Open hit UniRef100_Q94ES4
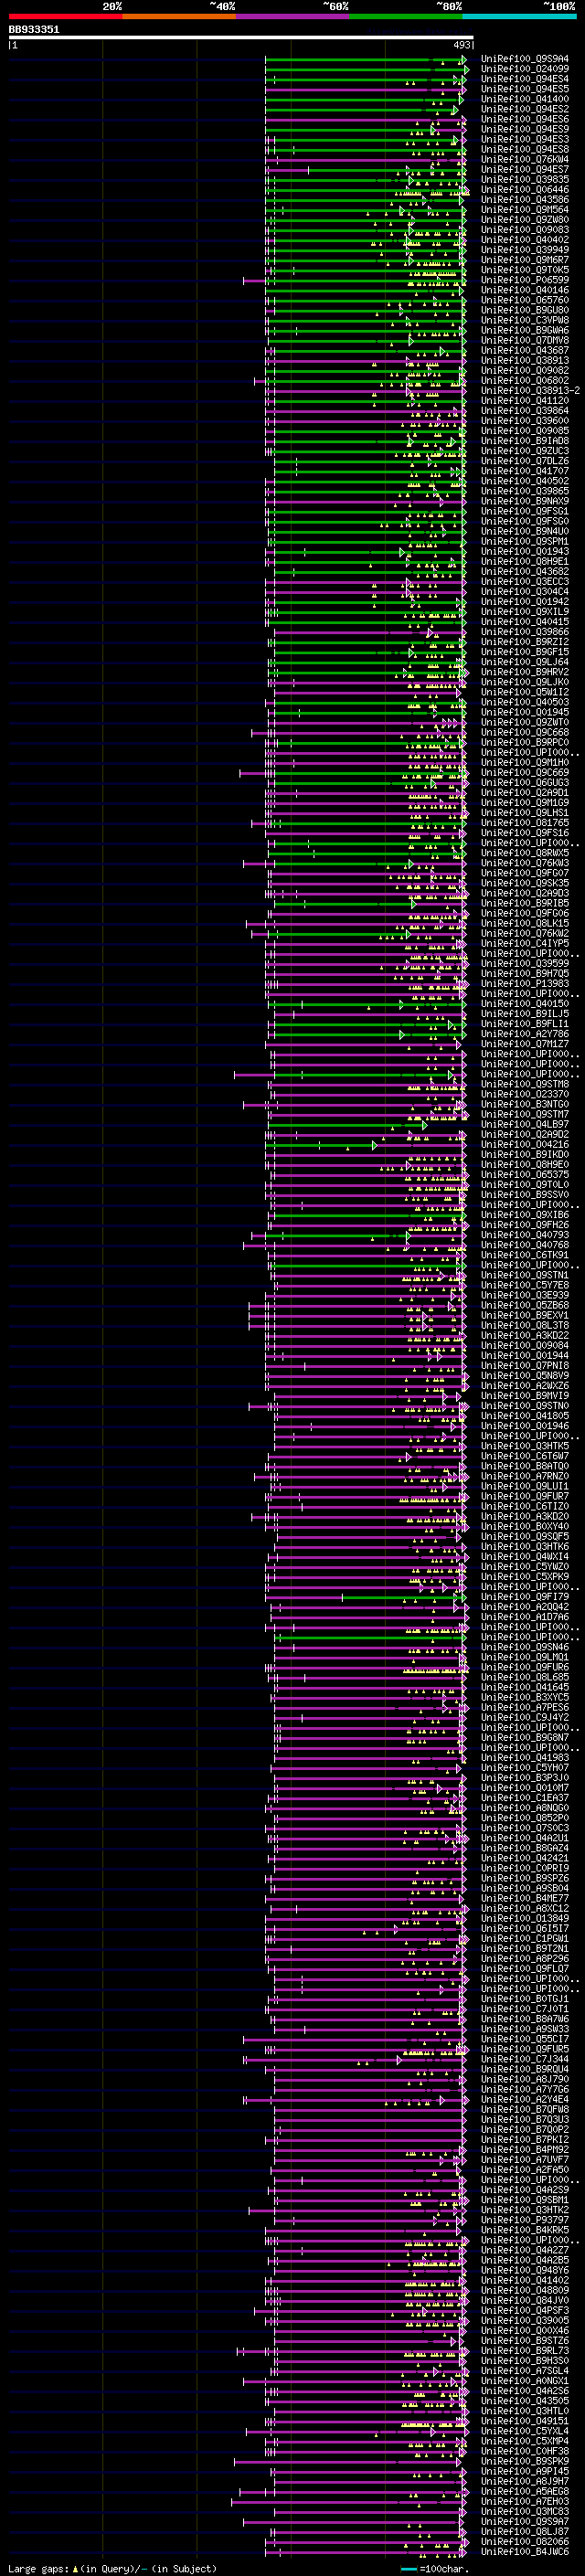Viewport: 585px width, 2576px height. point(525,79)
